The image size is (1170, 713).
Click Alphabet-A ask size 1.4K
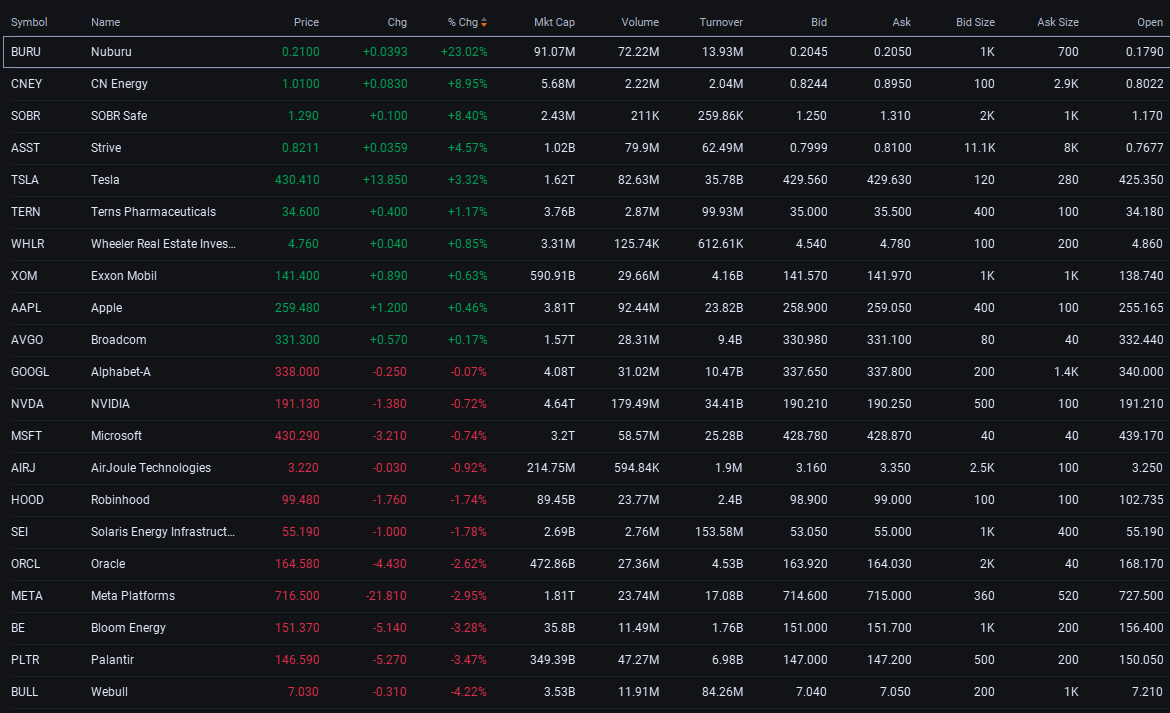pyautogui.click(x=1066, y=372)
